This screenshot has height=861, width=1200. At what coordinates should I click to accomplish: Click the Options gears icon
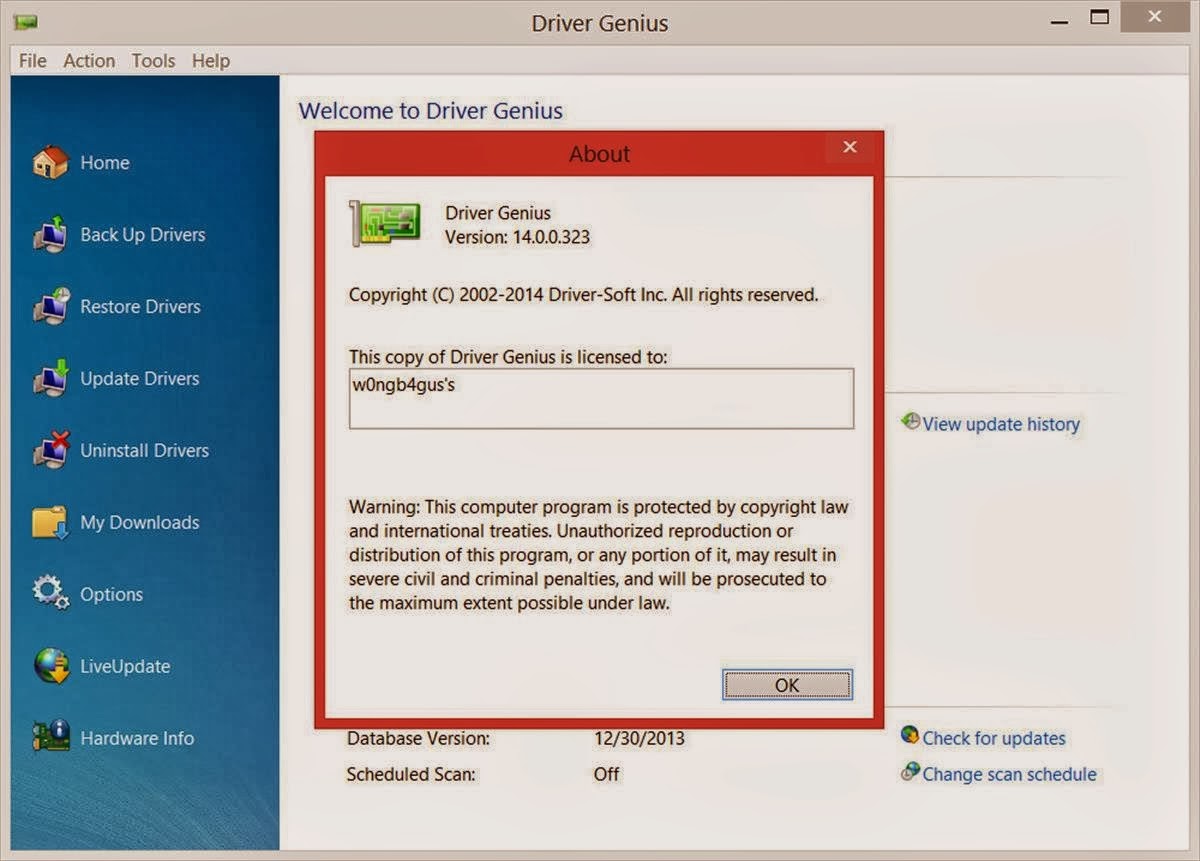tap(50, 593)
